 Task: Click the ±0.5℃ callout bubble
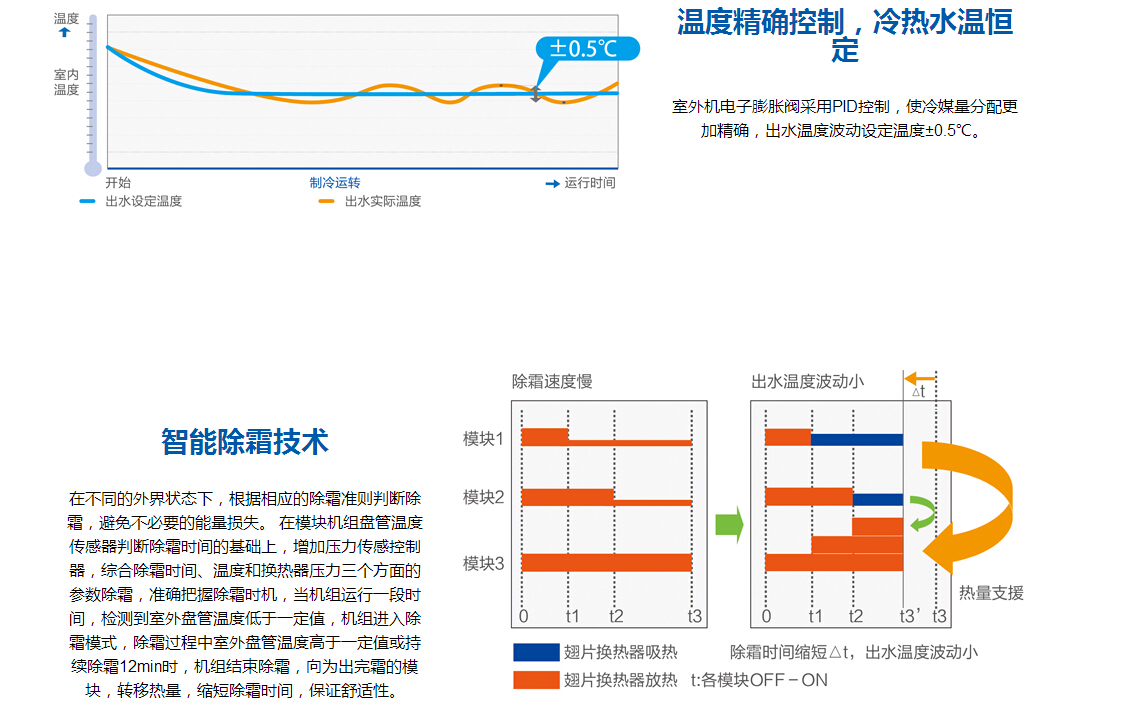click(x=583, y=49)
